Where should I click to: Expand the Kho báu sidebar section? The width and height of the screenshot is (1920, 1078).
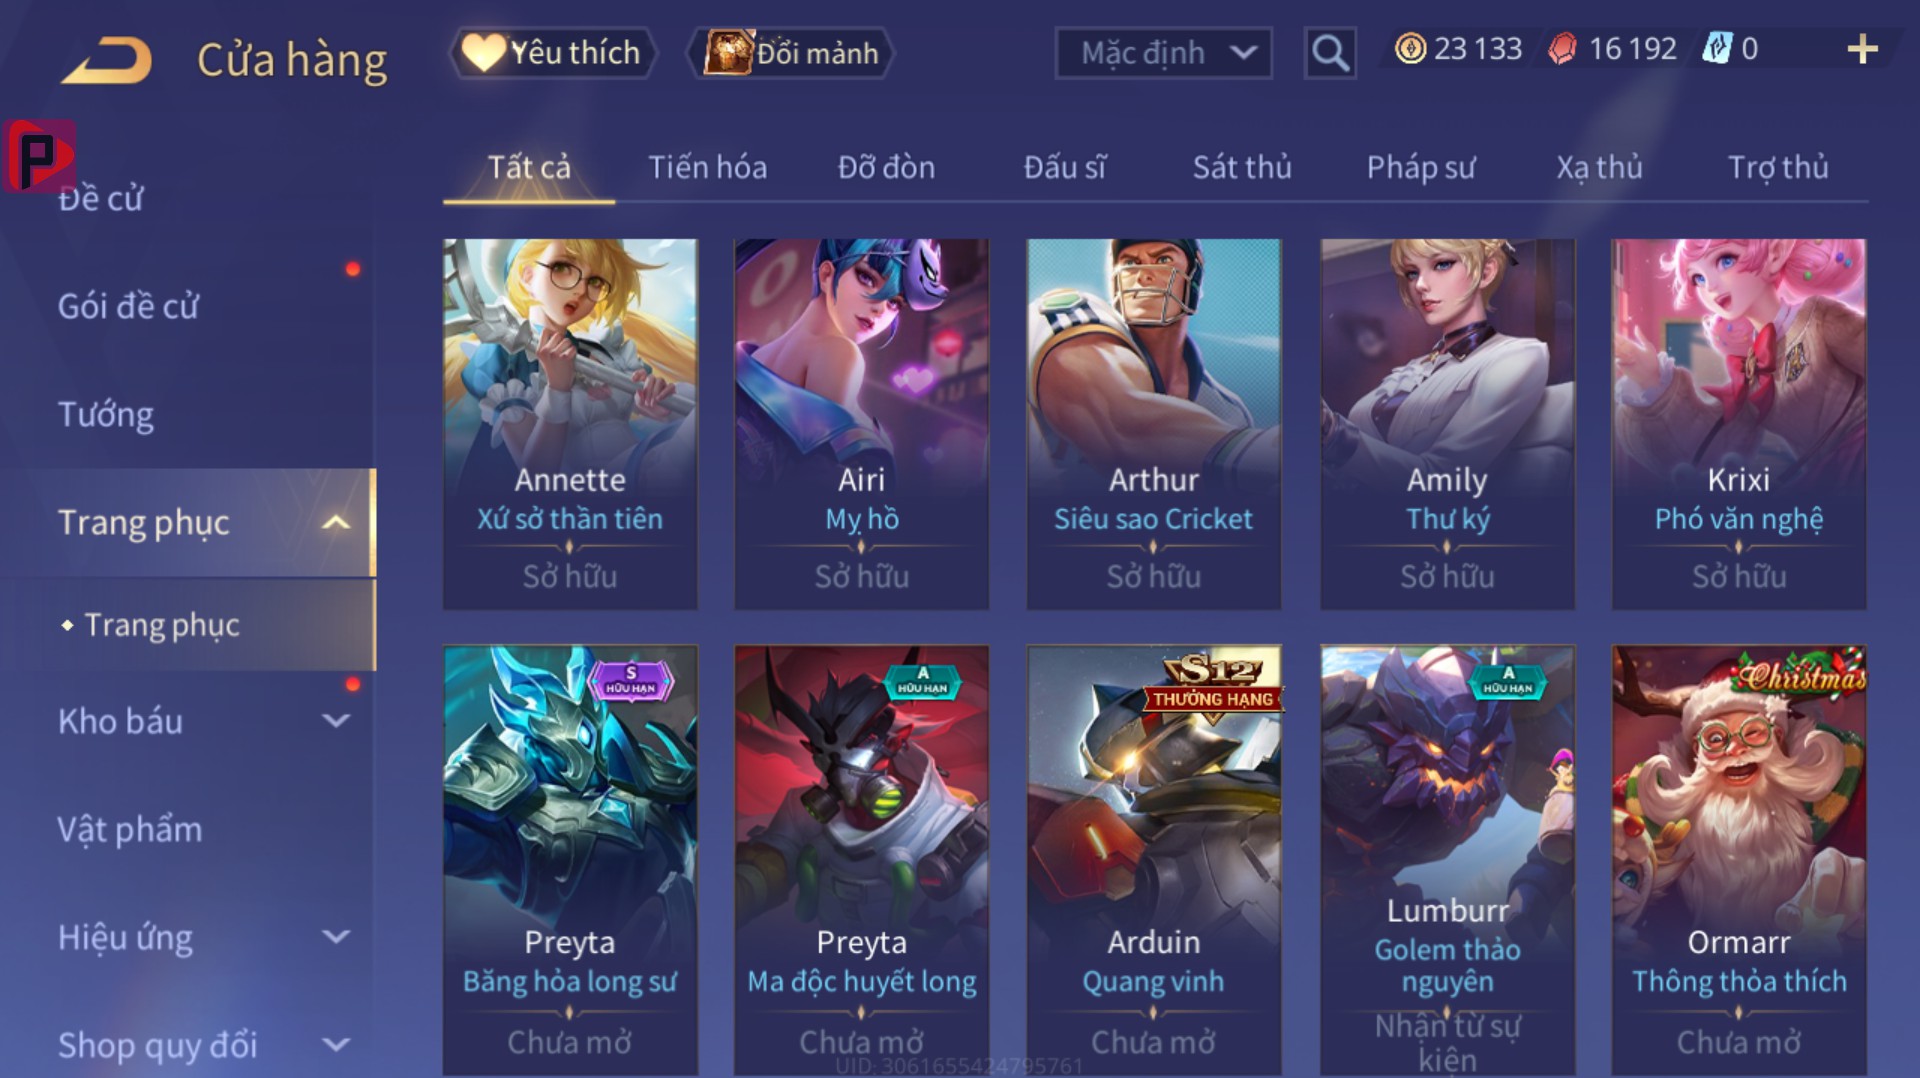pos(337,721)
